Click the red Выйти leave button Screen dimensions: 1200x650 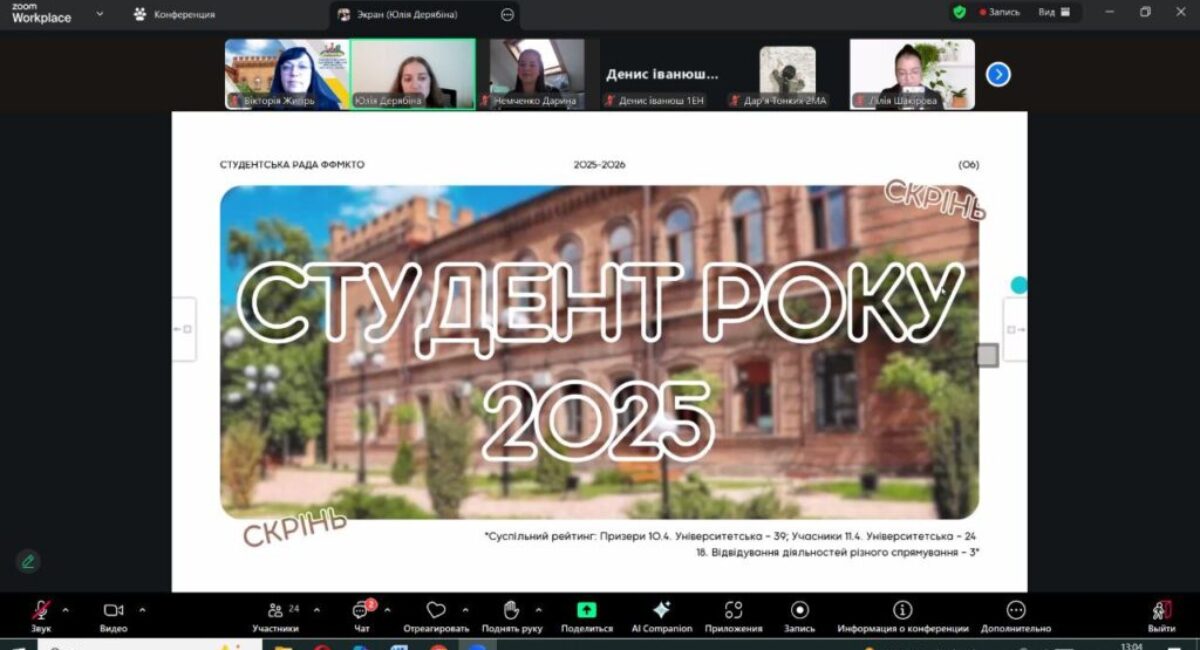pos(1161,612)
